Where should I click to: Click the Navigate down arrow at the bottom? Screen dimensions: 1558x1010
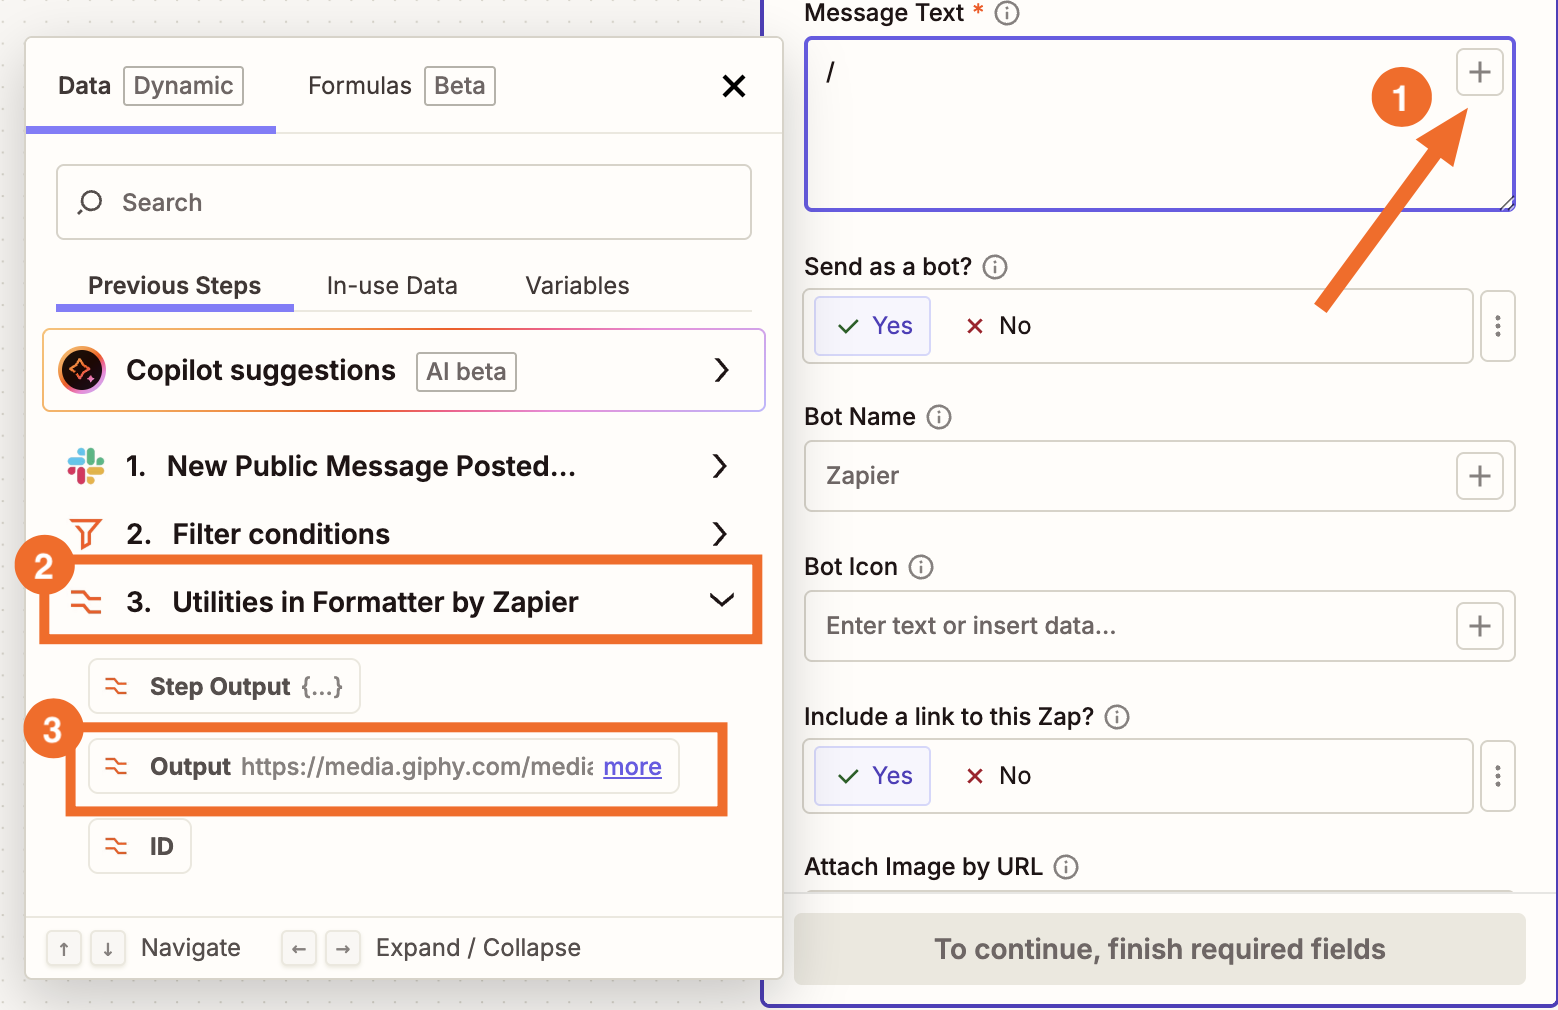pyautogui.click(x=108, y=948)
